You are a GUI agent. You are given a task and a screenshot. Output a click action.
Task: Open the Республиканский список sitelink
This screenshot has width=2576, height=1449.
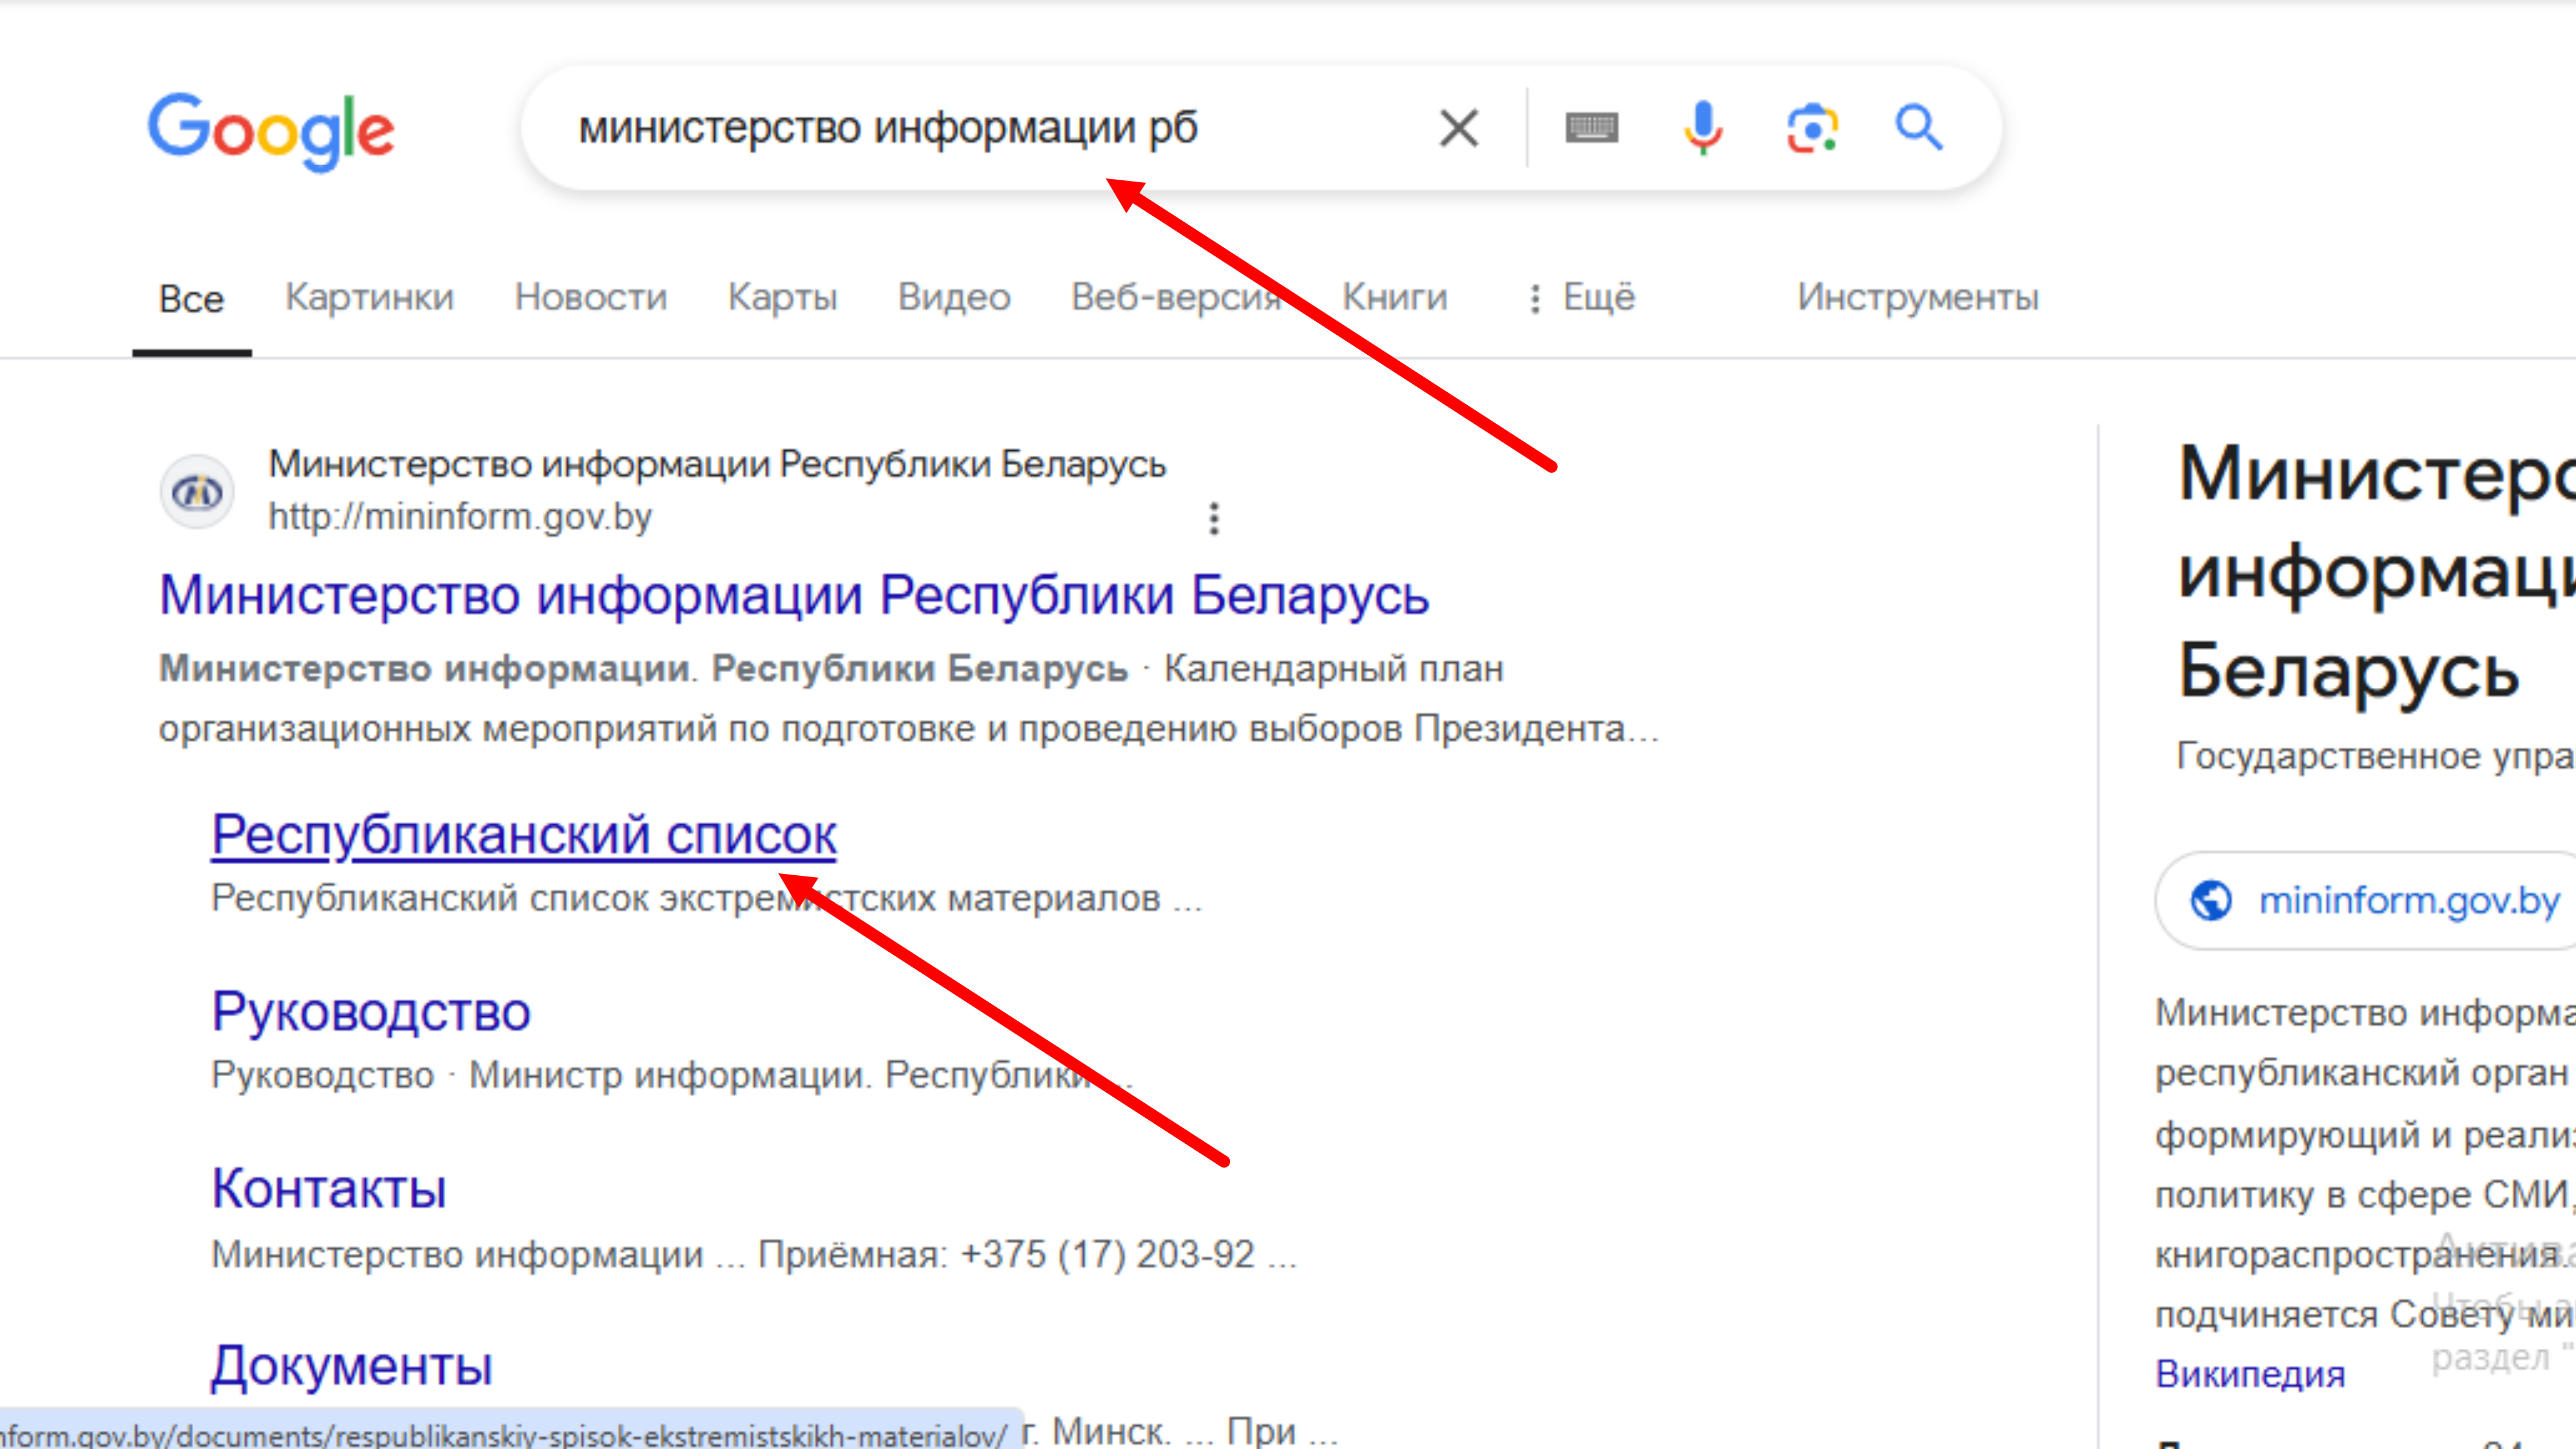tap(523, 834)
